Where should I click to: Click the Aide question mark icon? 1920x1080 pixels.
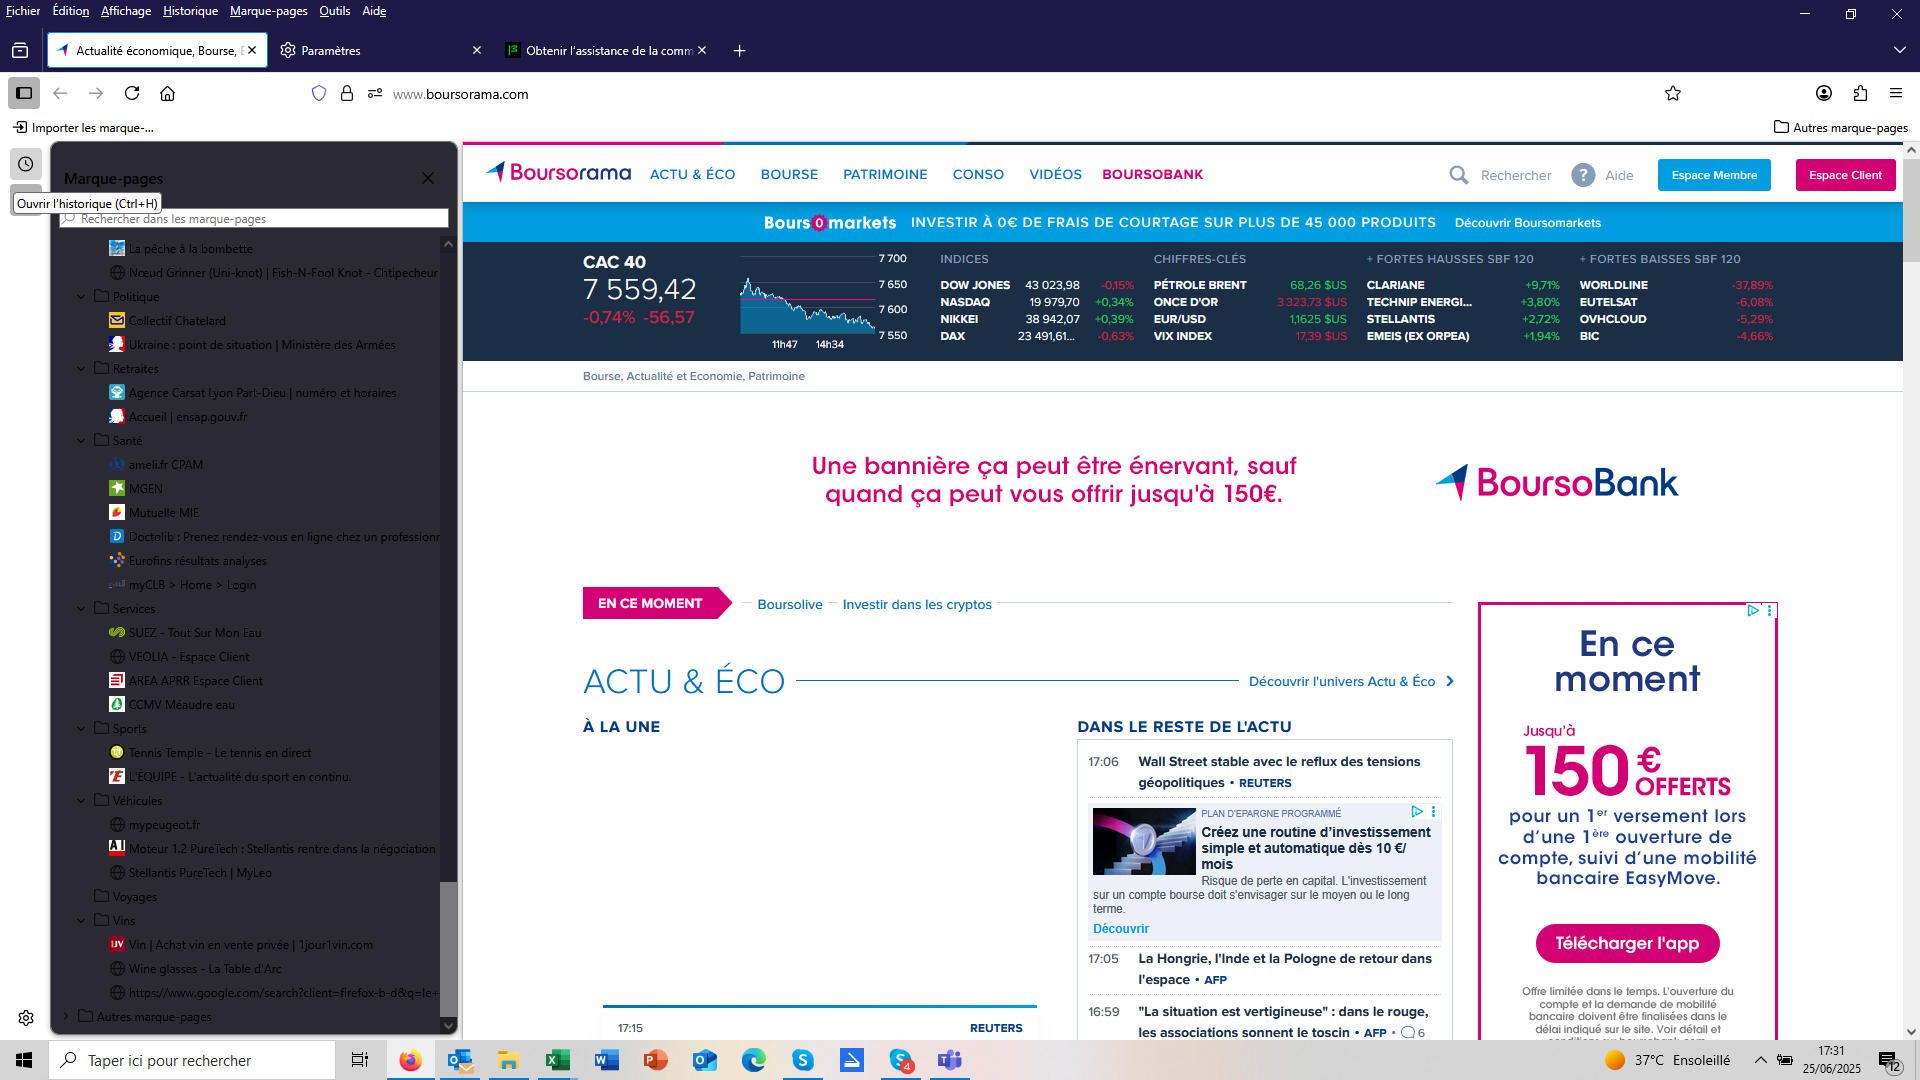[x=1583, y=175]
